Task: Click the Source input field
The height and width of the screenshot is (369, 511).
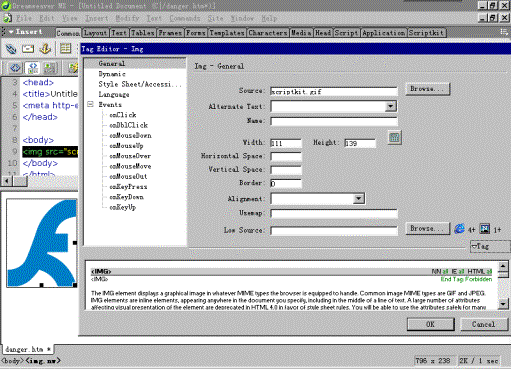Action: [x=334, y=91]
